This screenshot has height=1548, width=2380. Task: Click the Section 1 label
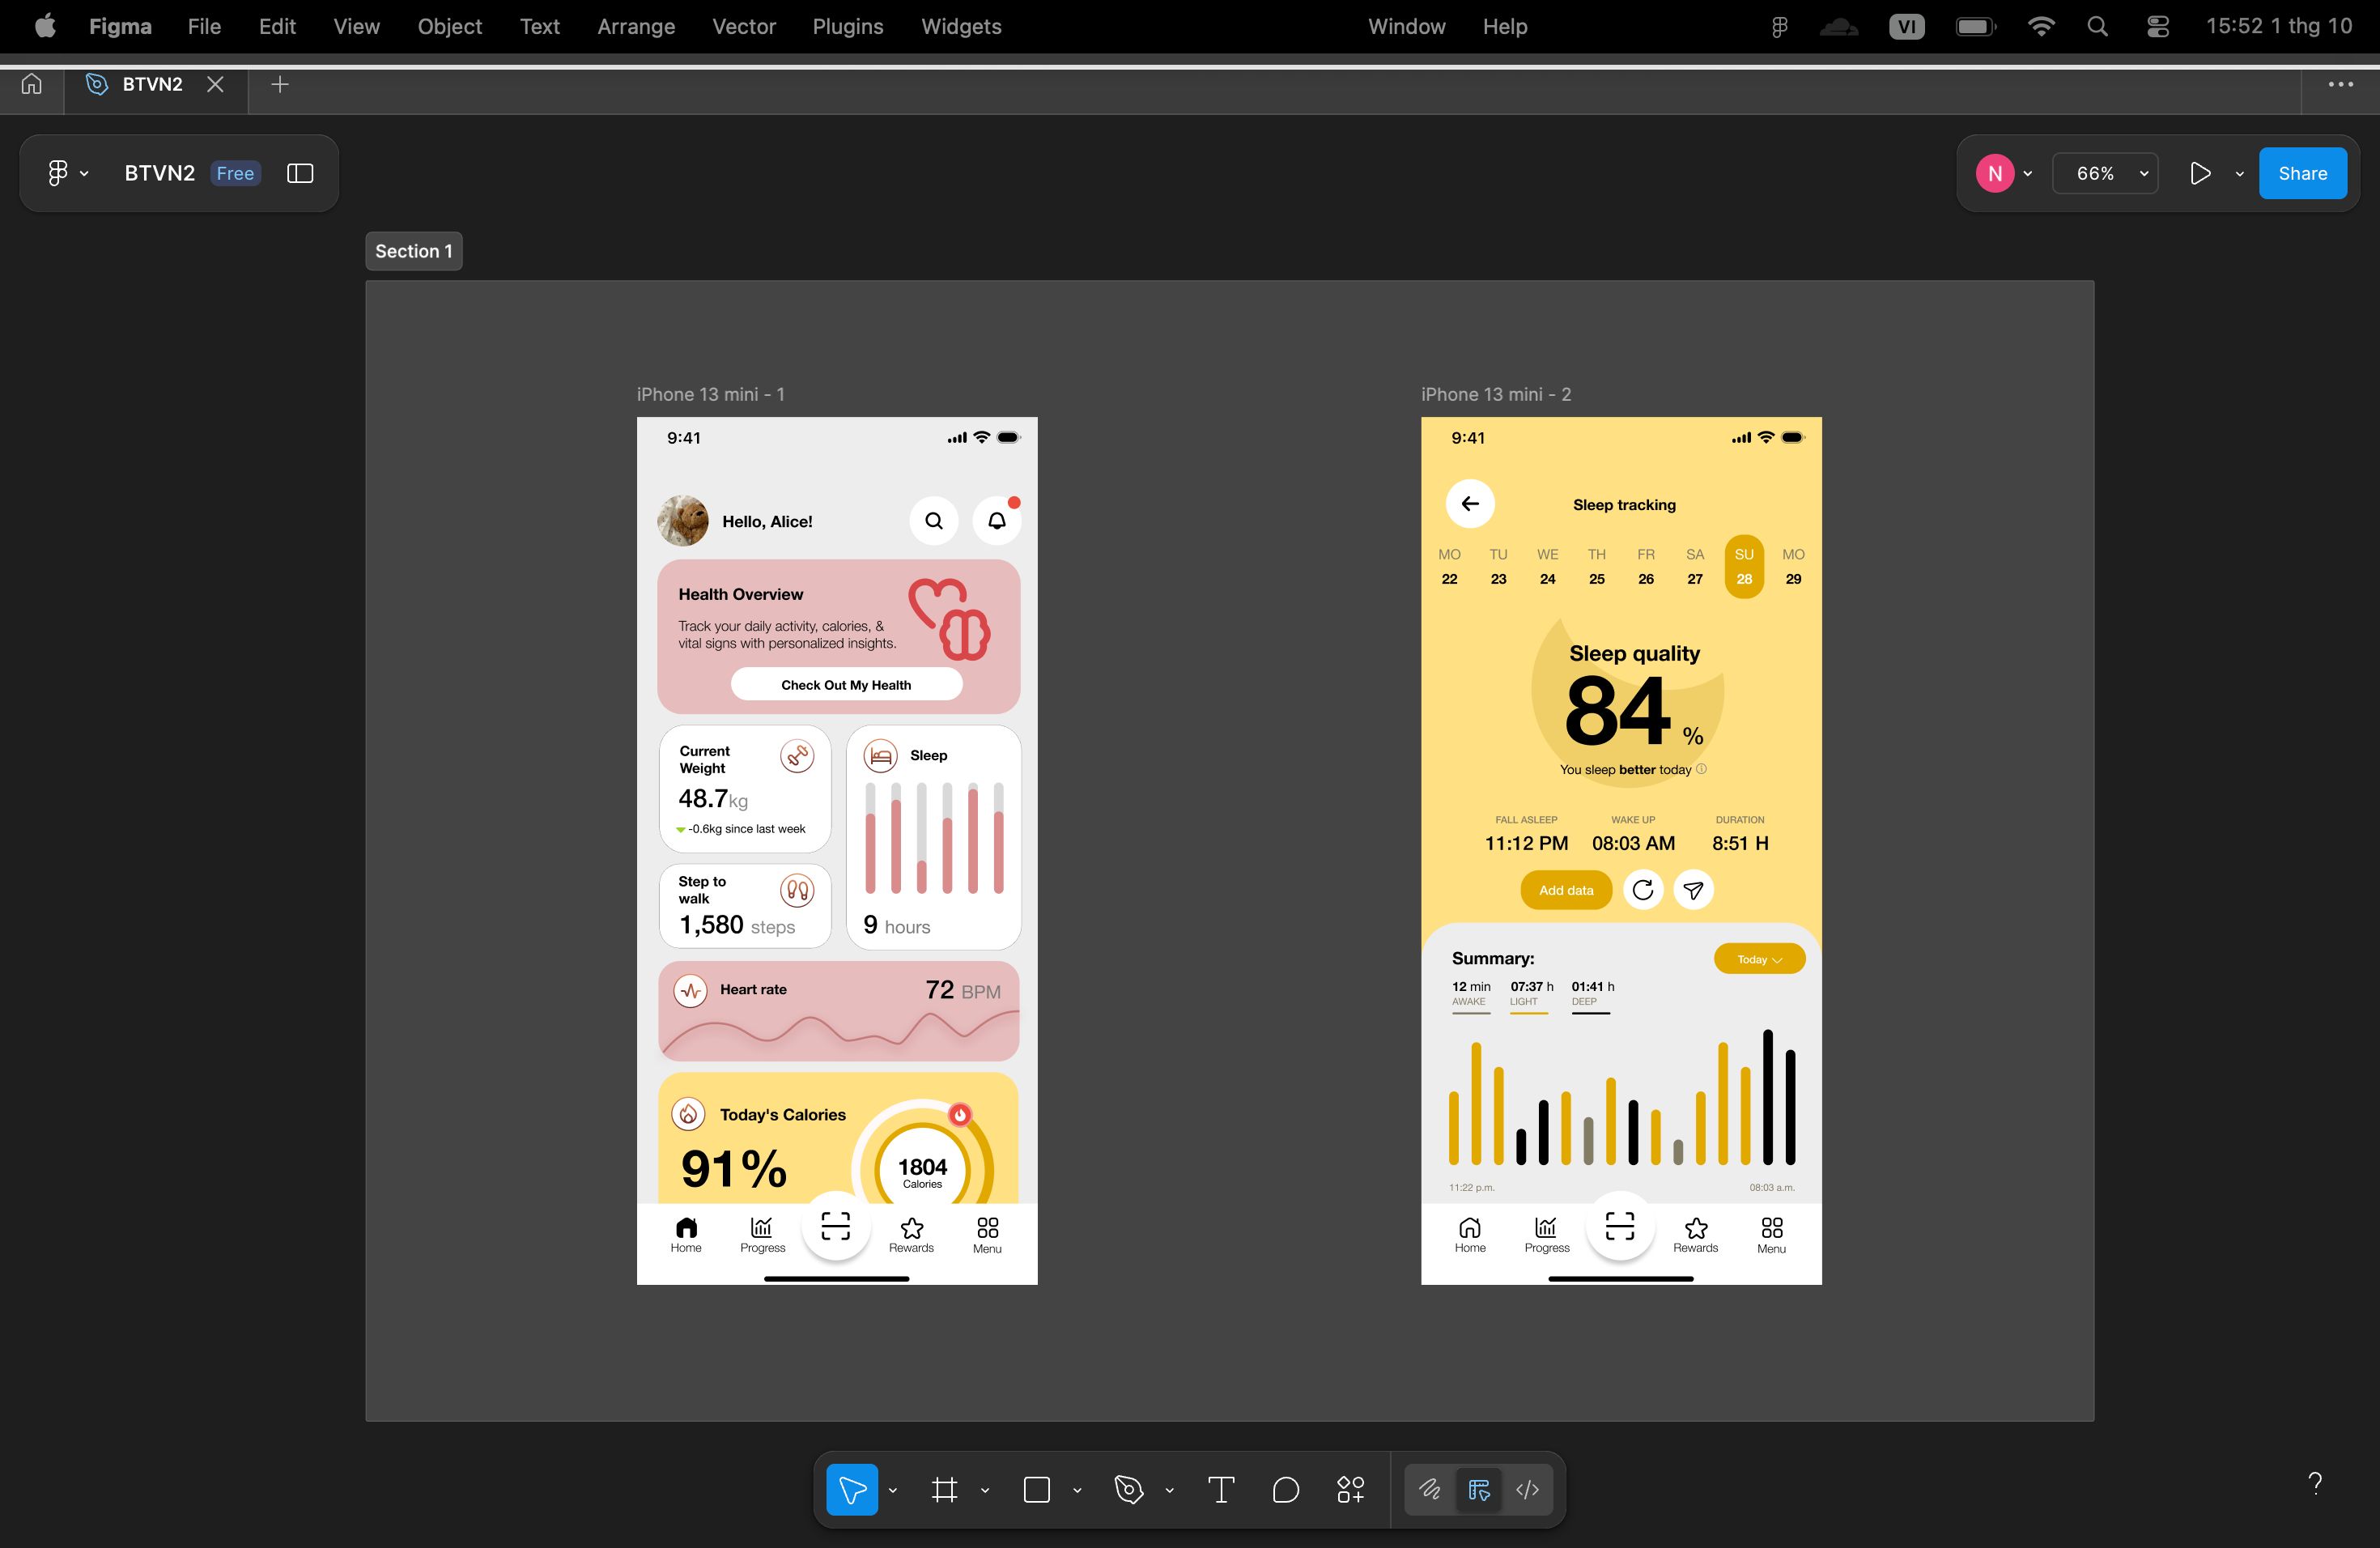pyautogui.click(x=413, y=251)
